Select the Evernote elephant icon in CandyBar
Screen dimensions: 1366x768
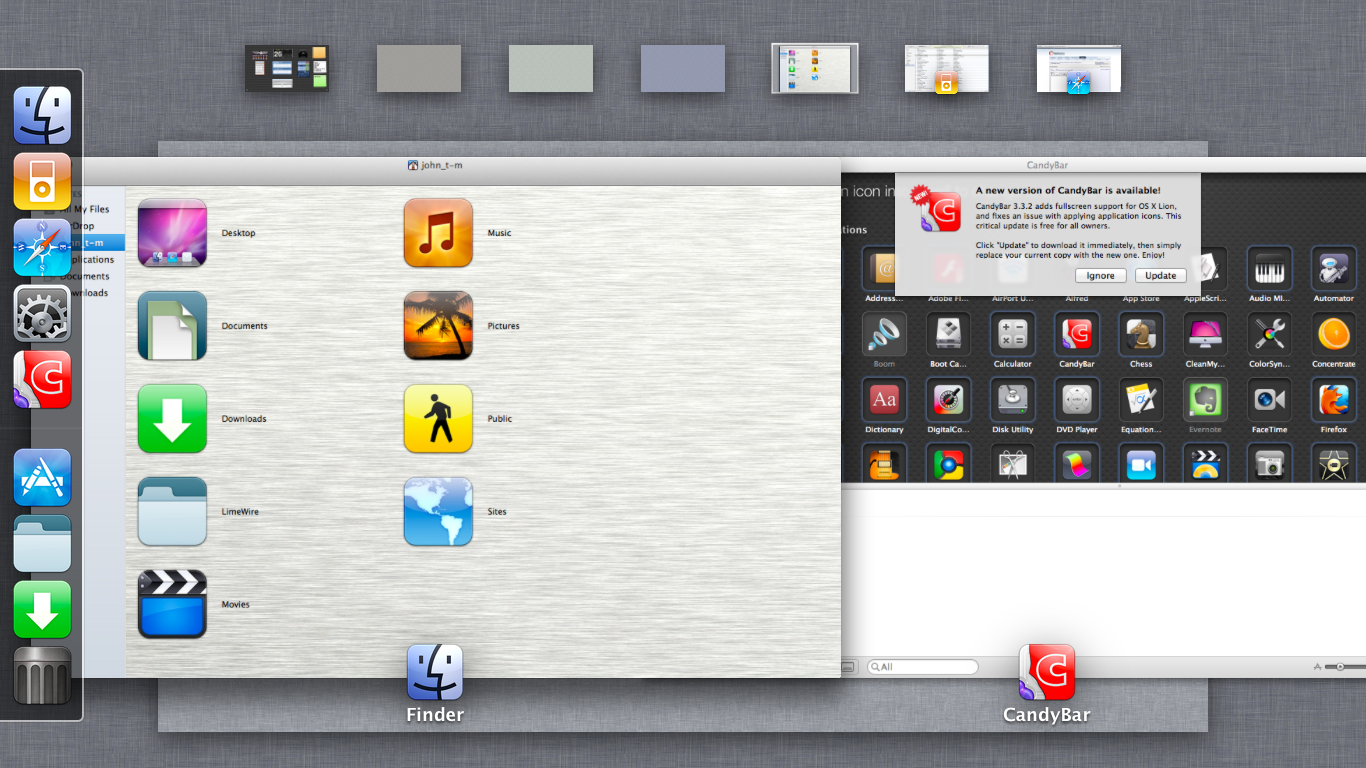1205,400
